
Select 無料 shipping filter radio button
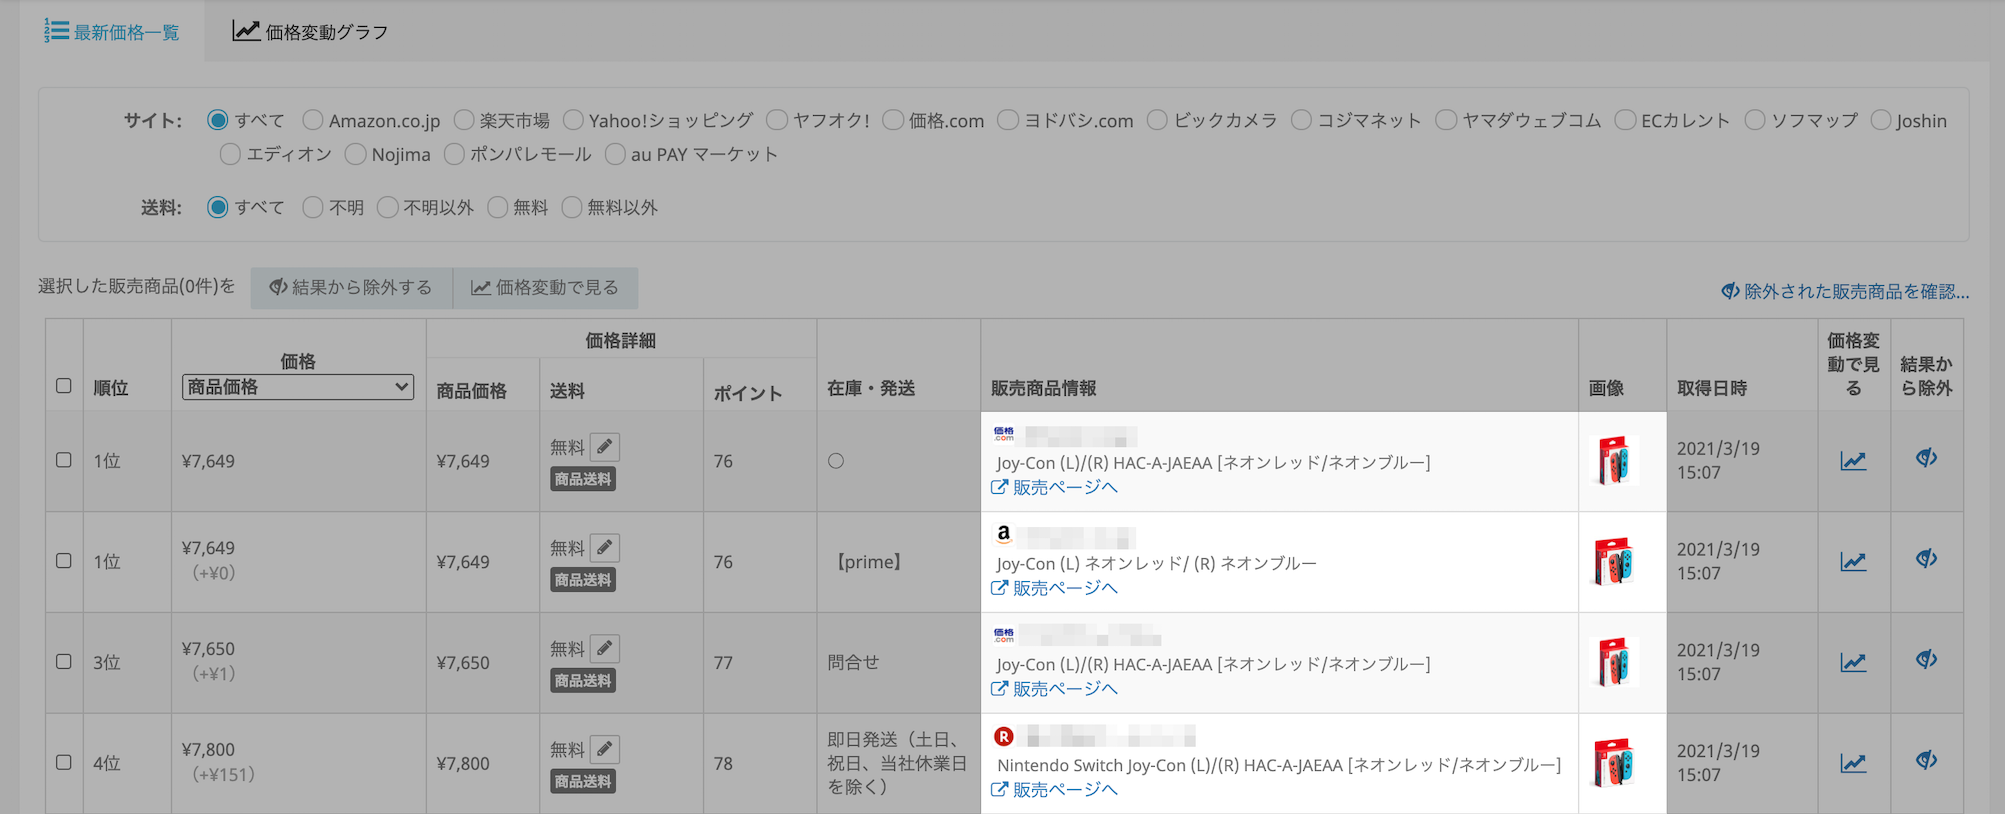[x=498, y=207]
